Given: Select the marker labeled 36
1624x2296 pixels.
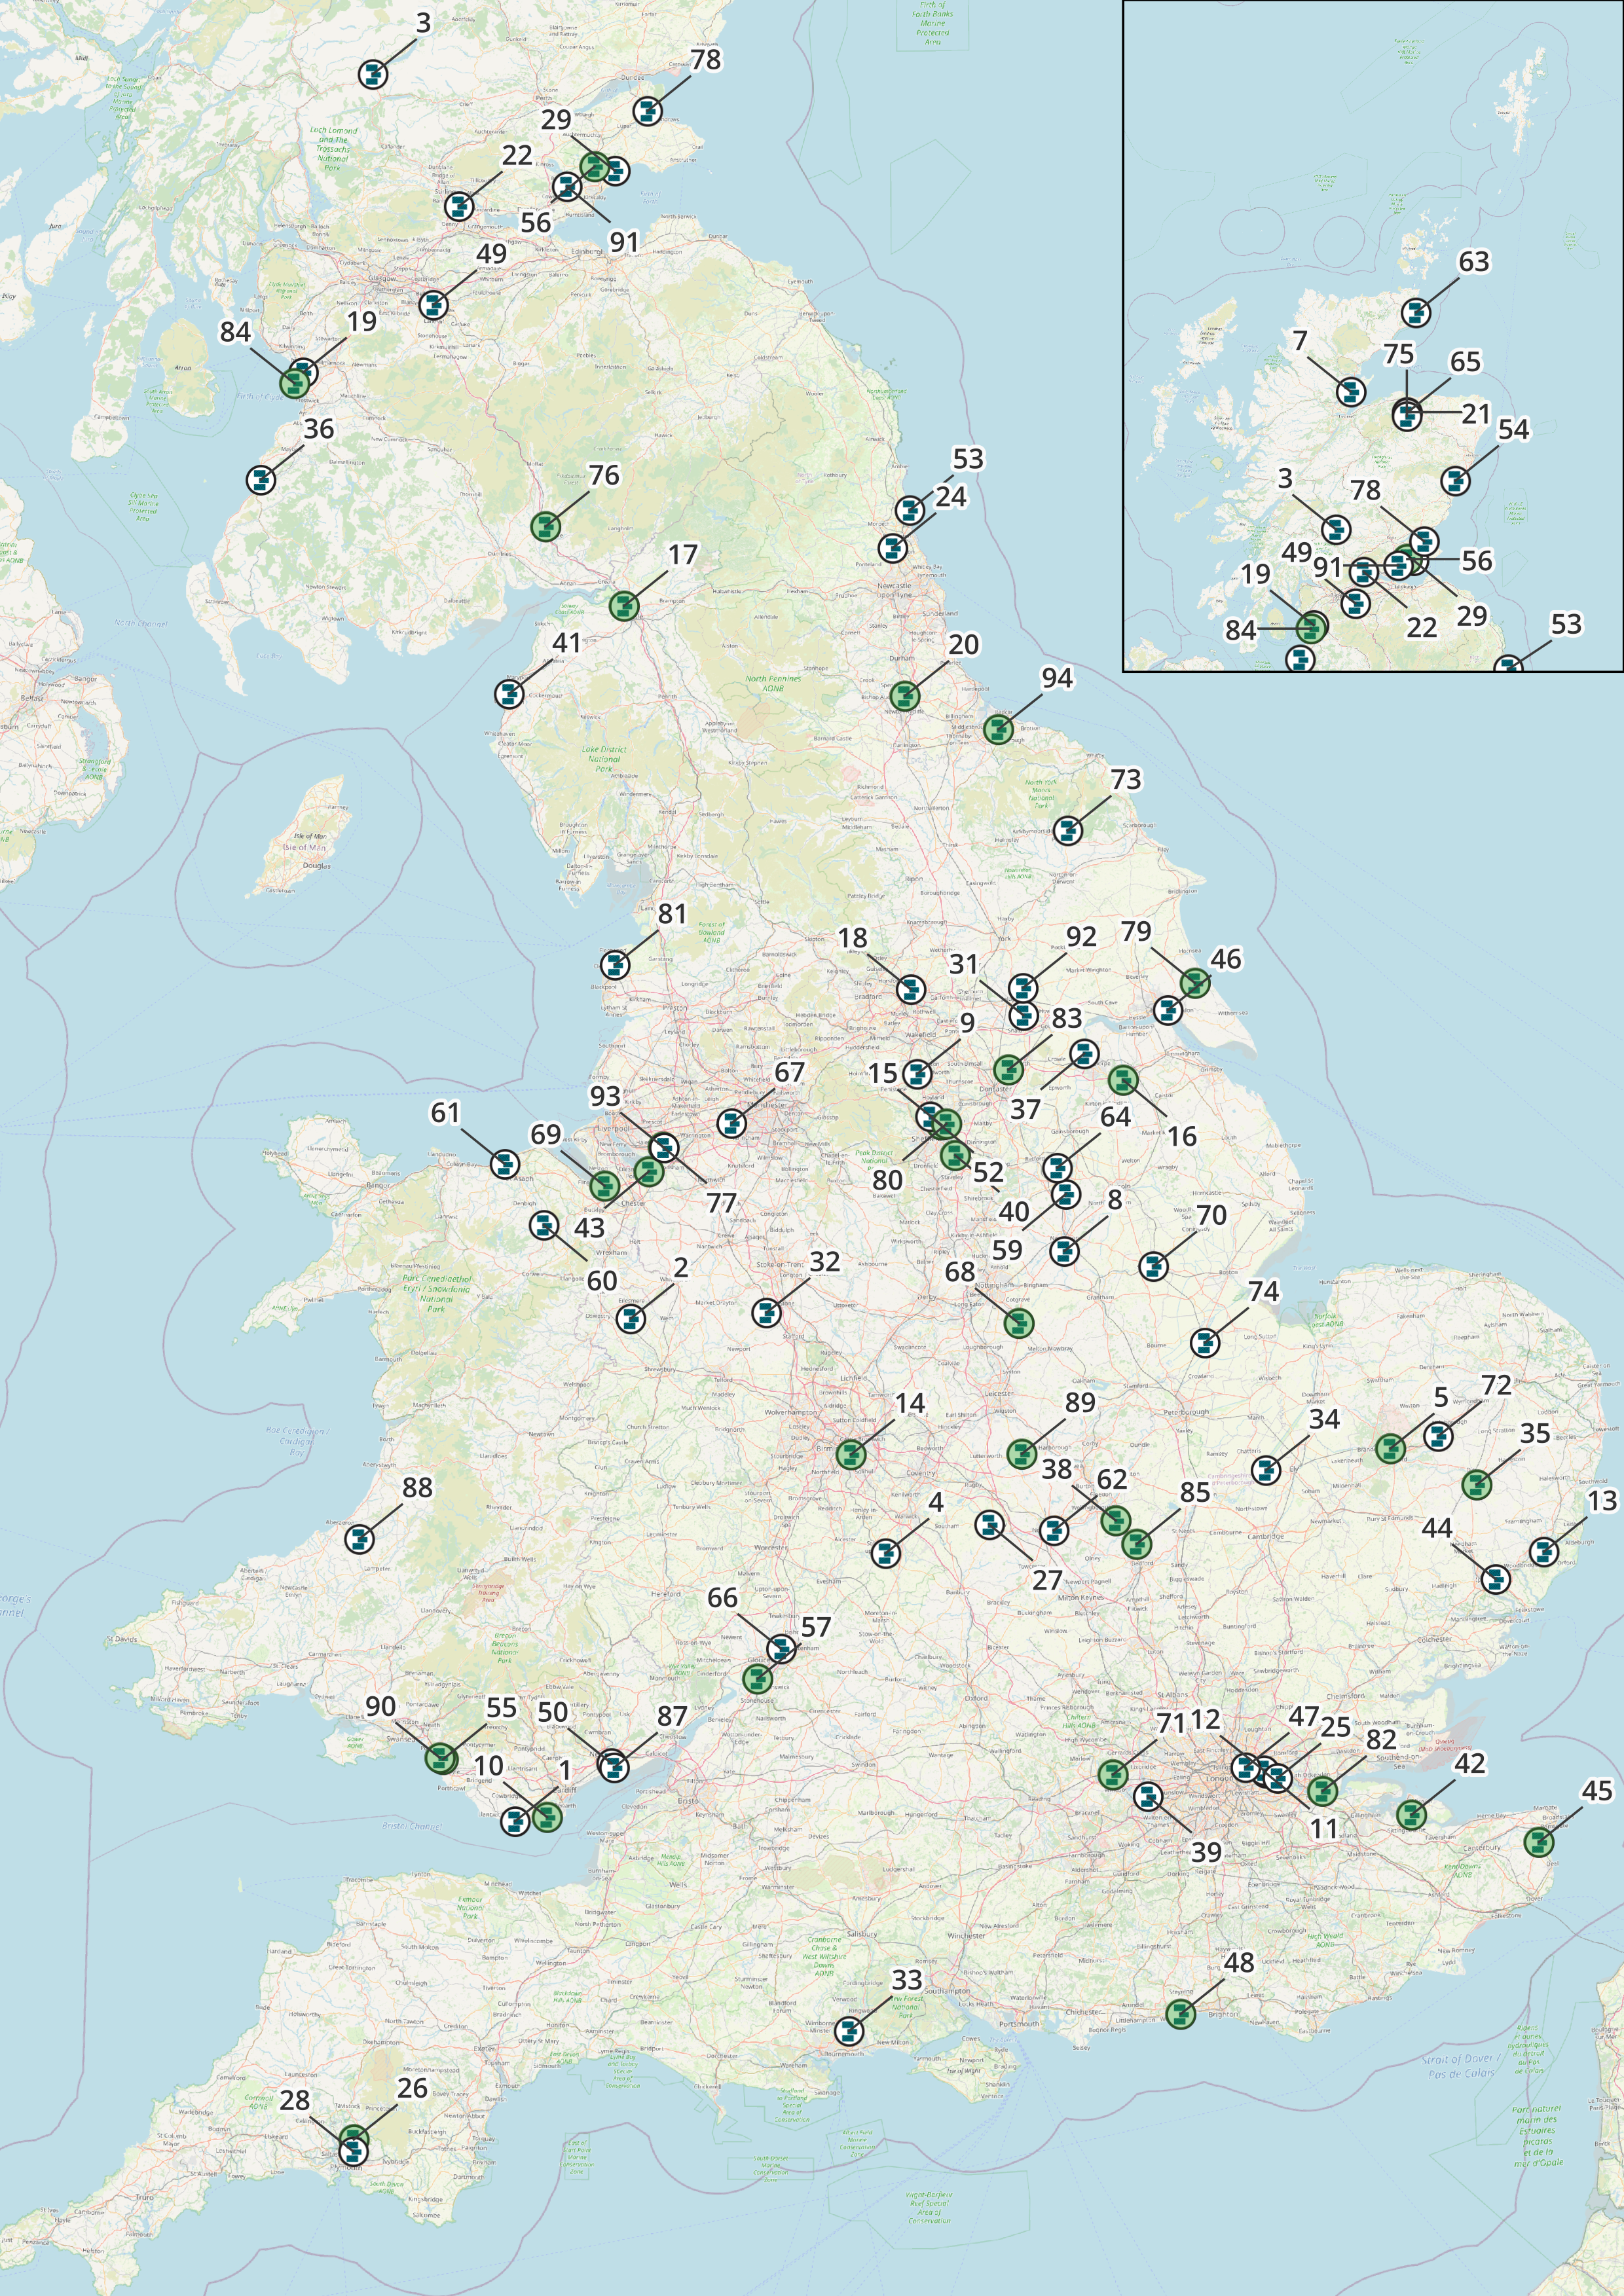Looking at the screenshot, I should pos(261,480).
